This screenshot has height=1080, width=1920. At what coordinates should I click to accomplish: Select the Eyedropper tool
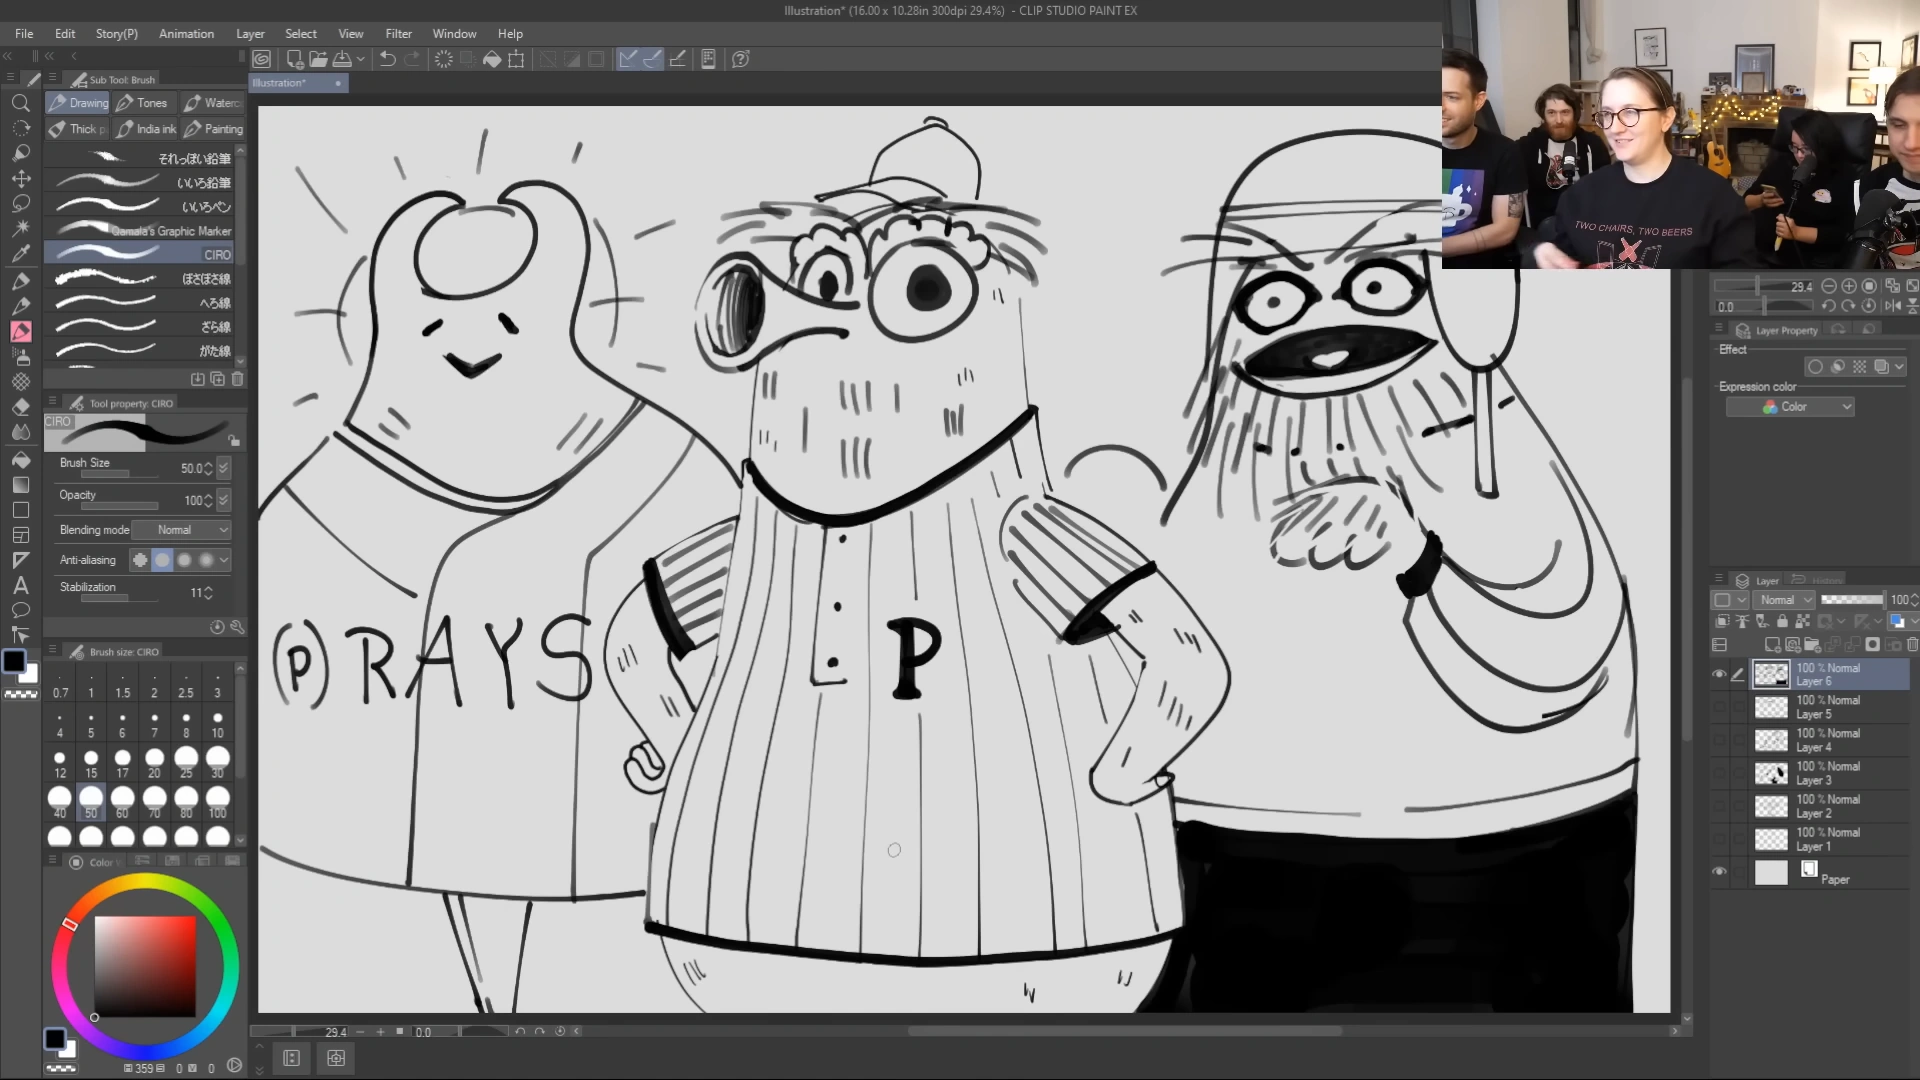20,254
